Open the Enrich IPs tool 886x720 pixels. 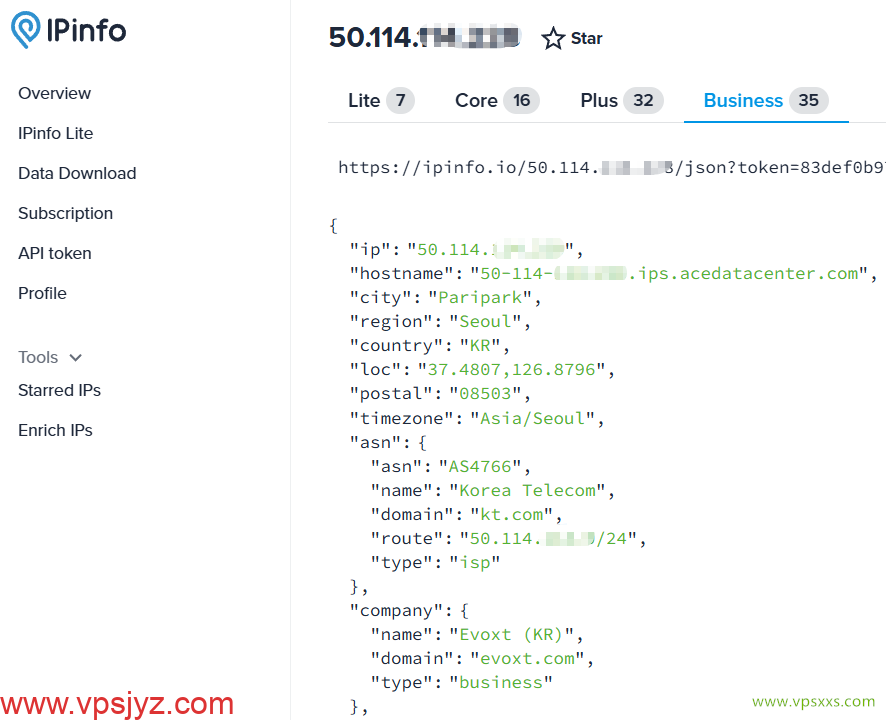pyautogui.click(x=55, y=431)
